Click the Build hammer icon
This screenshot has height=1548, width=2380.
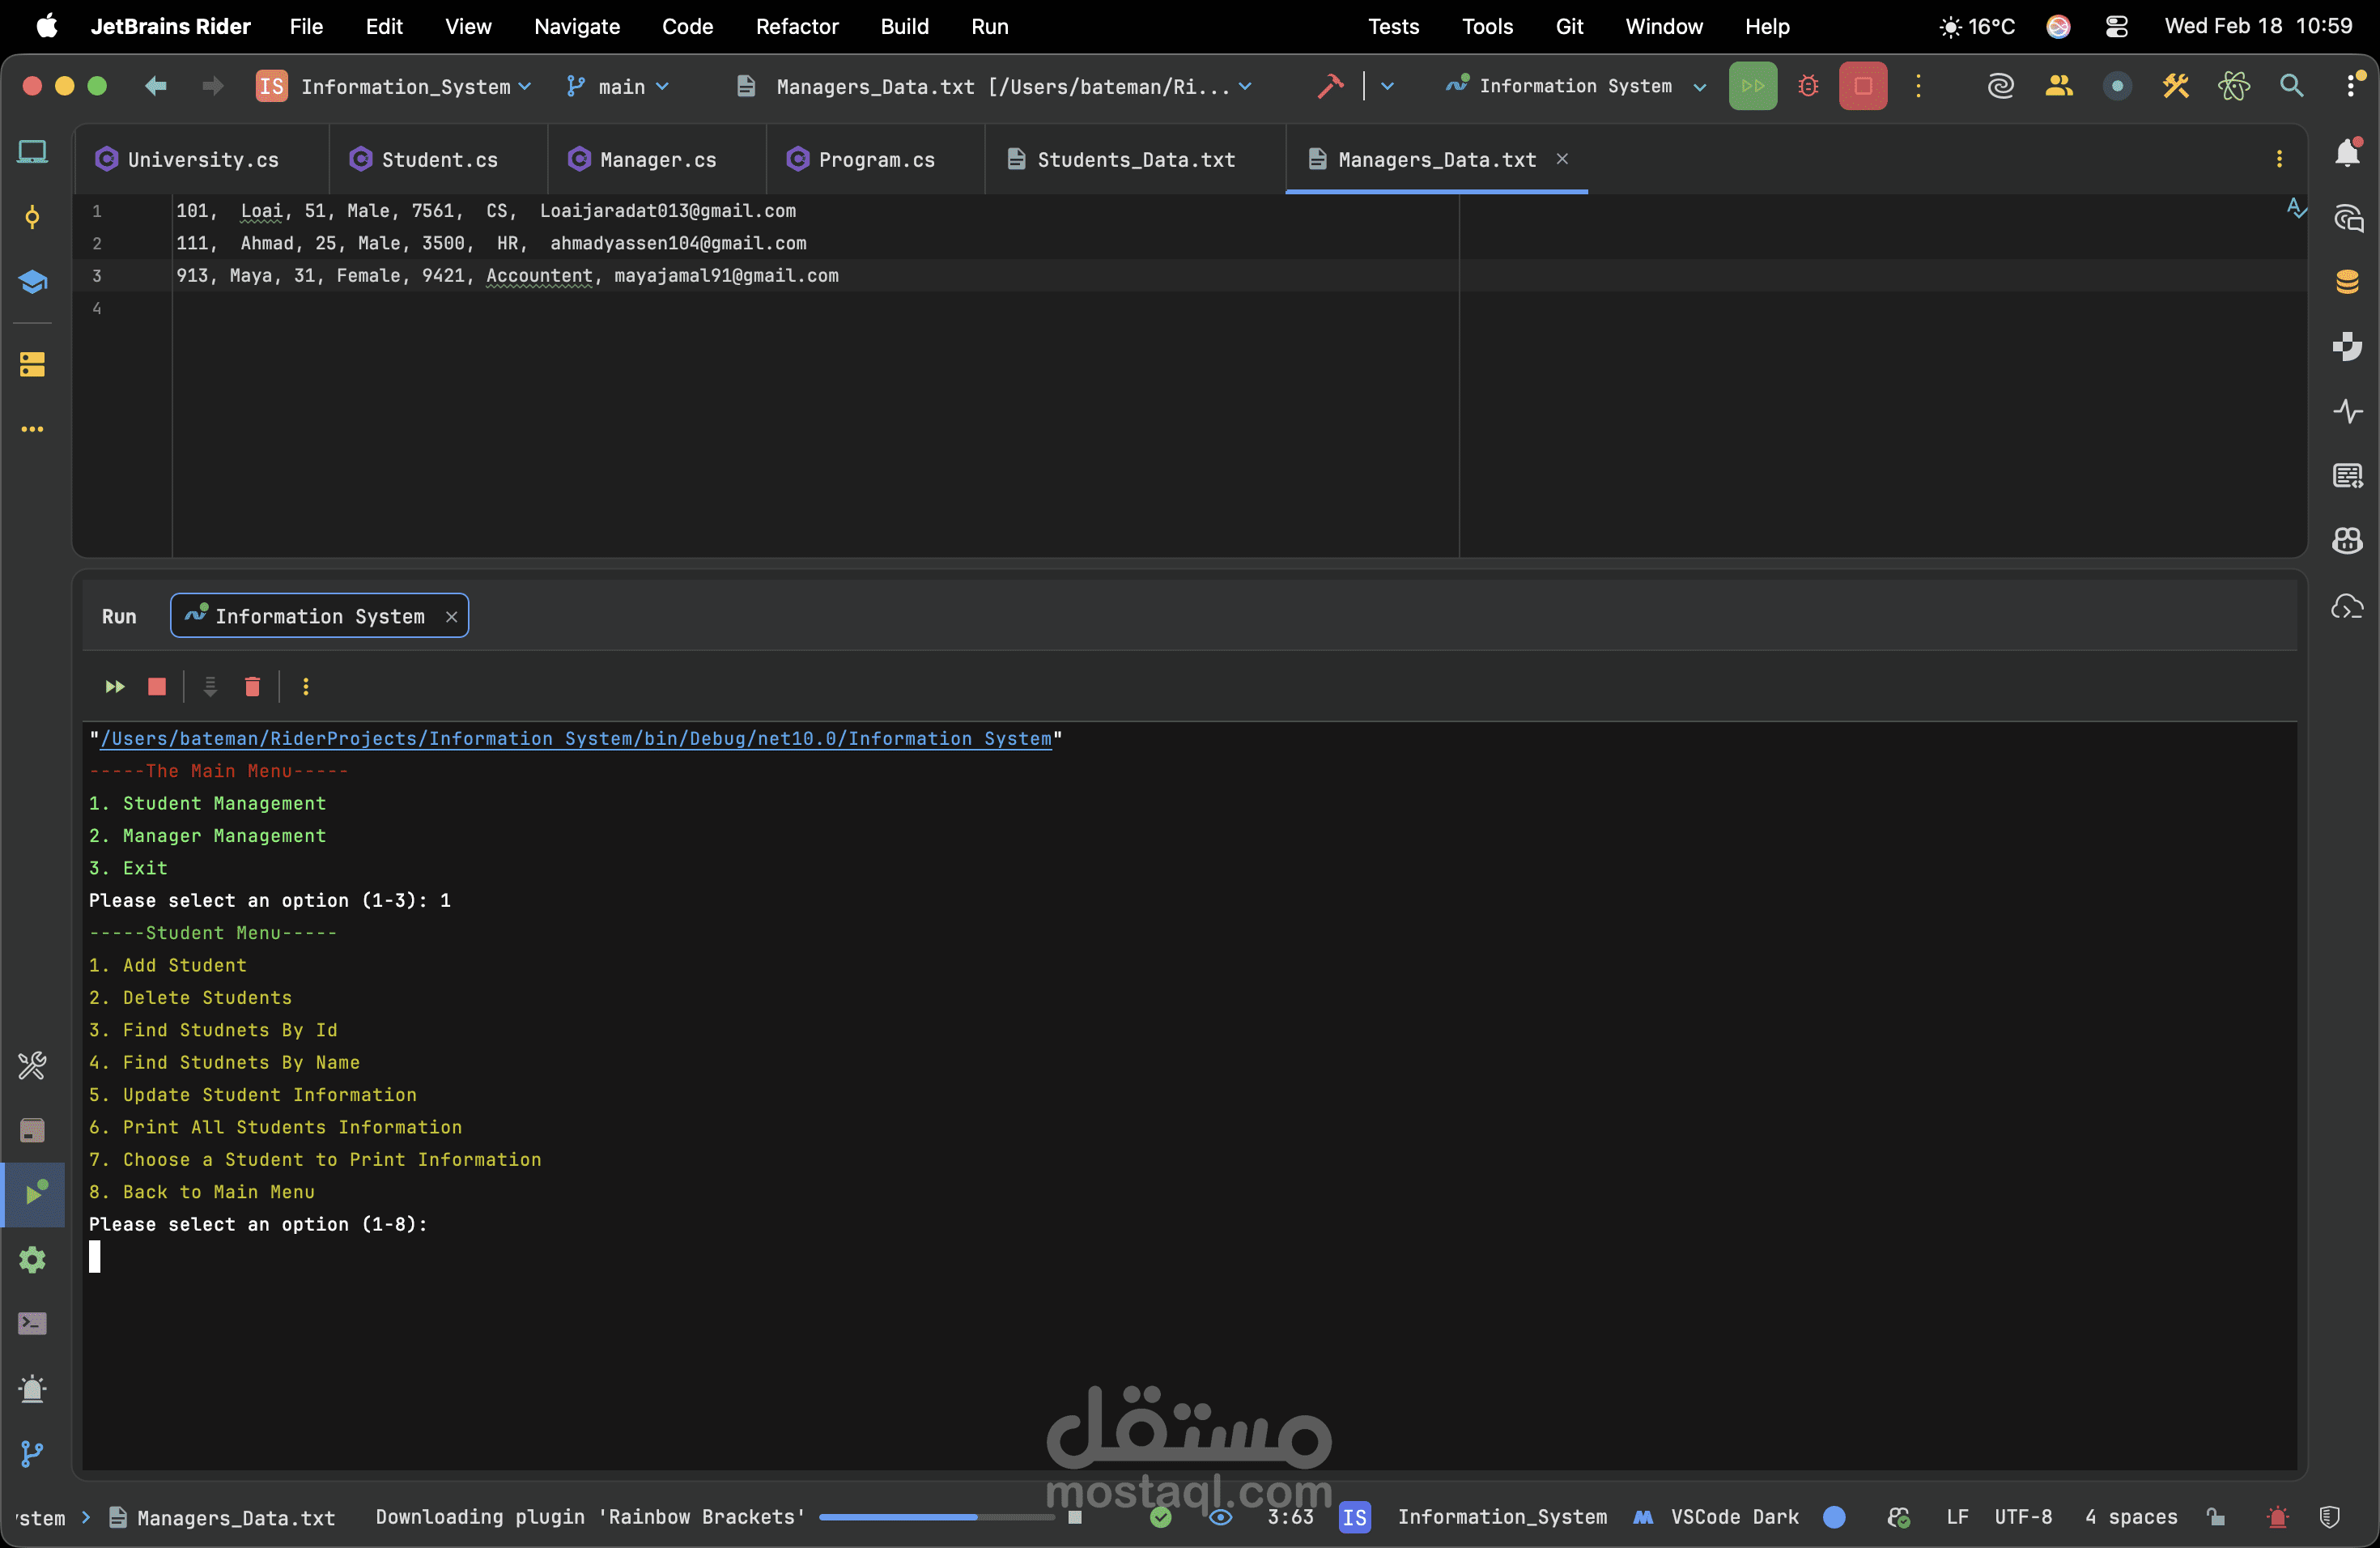[1330, 86]
